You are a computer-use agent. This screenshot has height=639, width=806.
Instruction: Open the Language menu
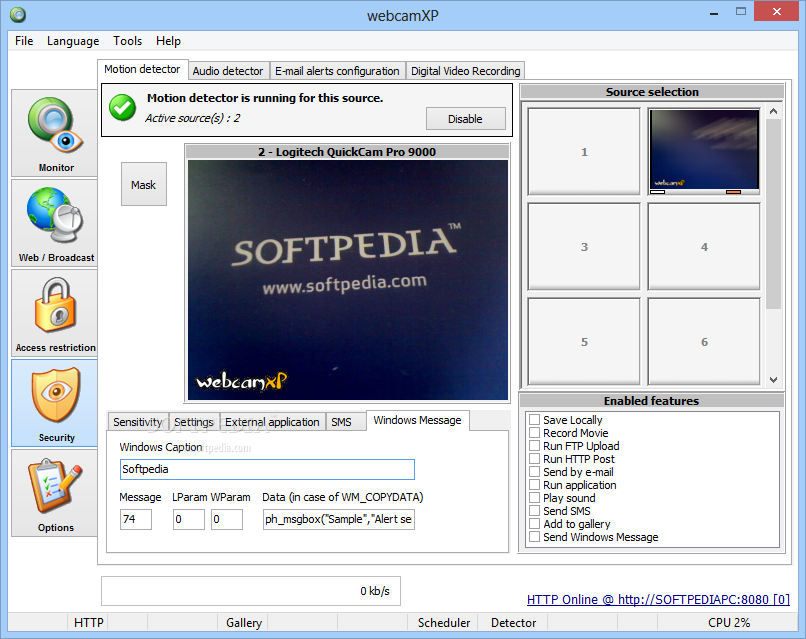point(73,41)
